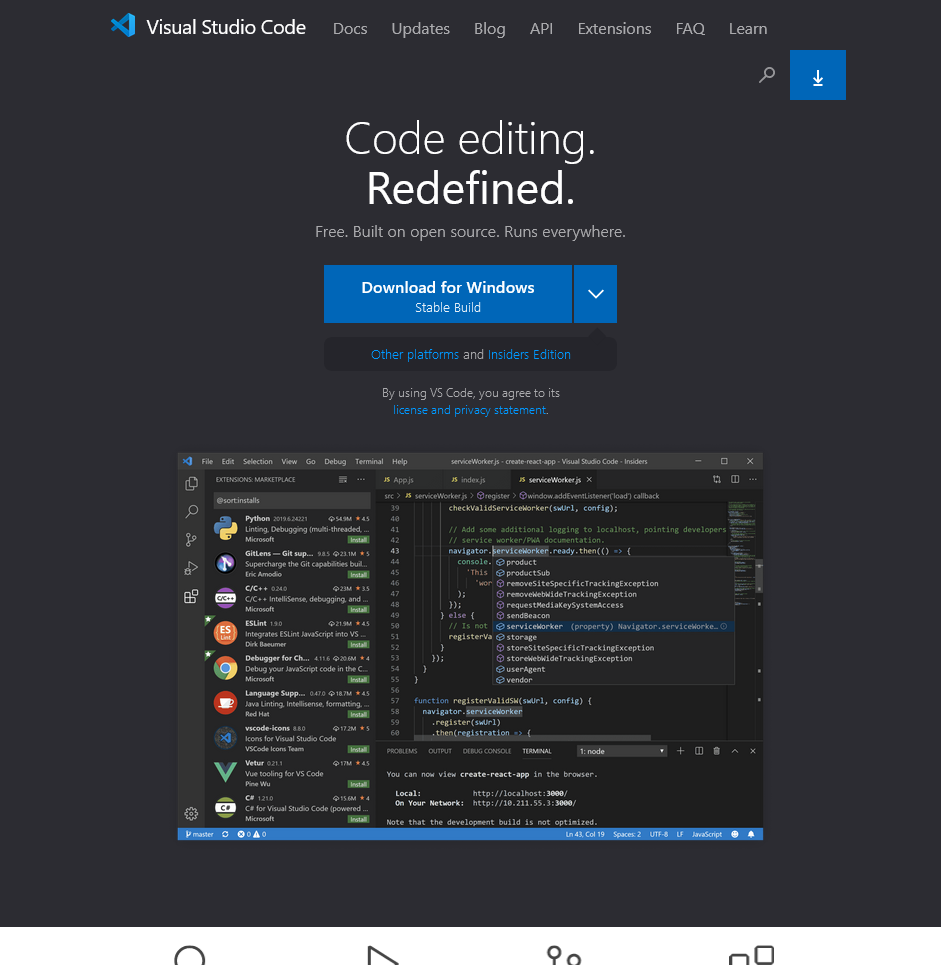This screenshot has width=941, height=965.
Task: Click the 'UTF-8' encoding status entry
Action: (659, 835)
